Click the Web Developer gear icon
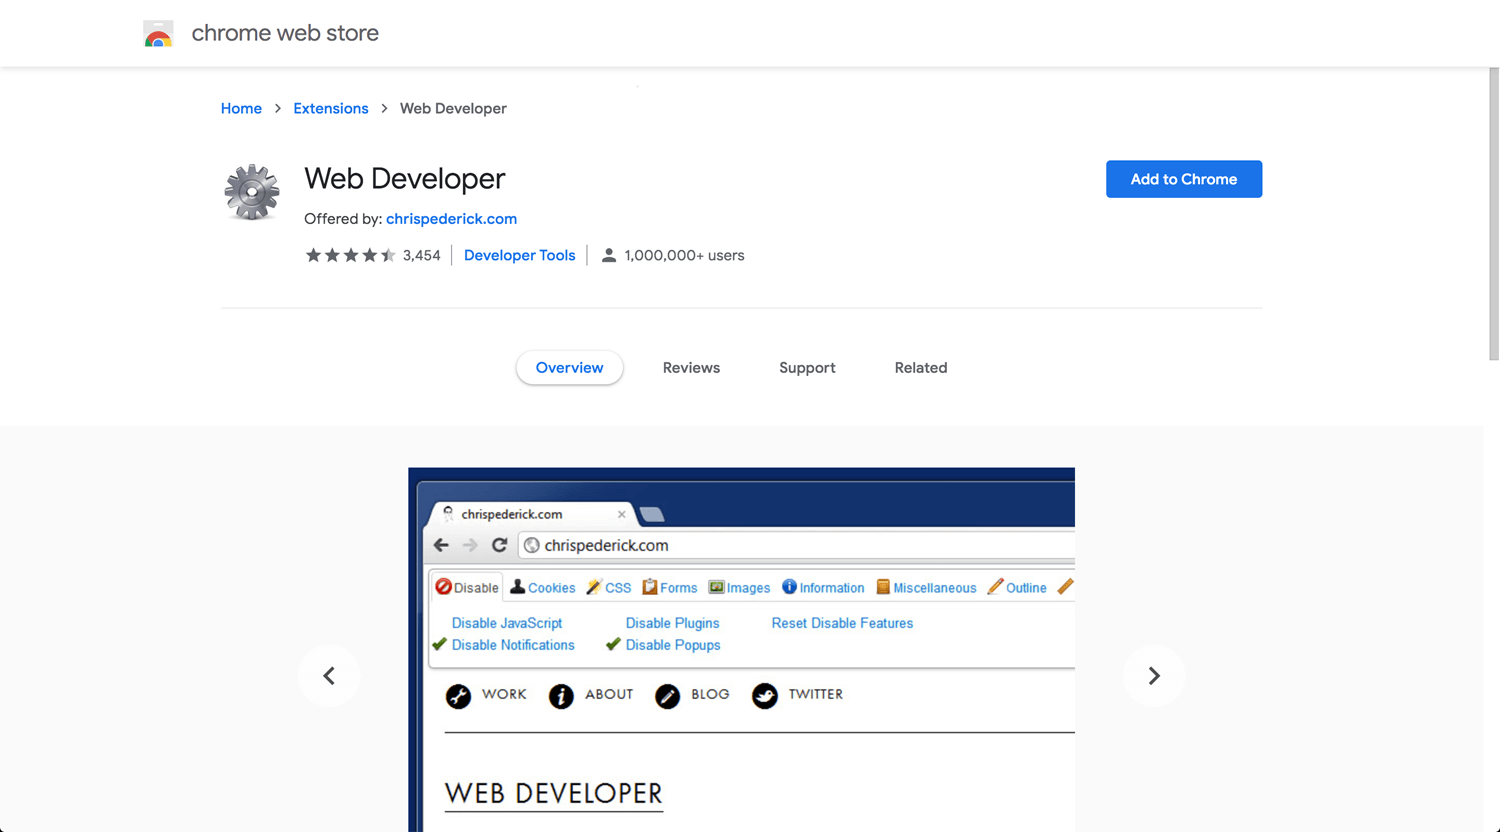The height and width of the screenshot is (832, 1500). click(251, 191)
